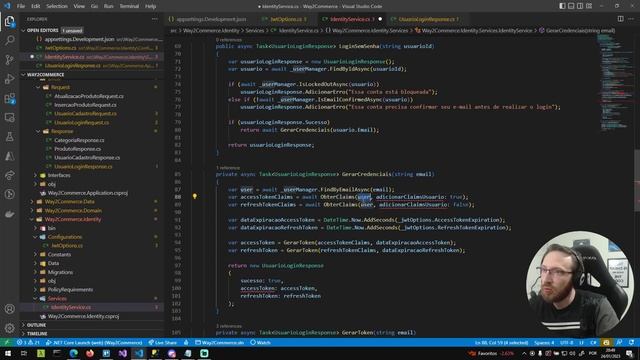This screenshot has height=360, width=640.
Task: Open the Selection menu
Action: click(x=57, y=6)
